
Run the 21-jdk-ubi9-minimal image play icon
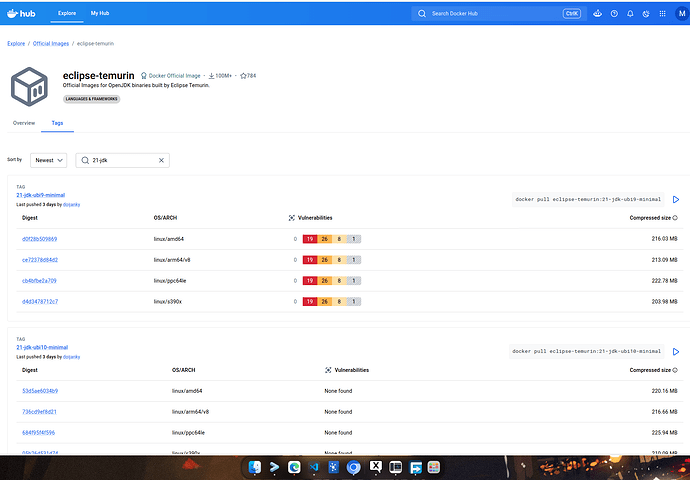pos(676,199)
